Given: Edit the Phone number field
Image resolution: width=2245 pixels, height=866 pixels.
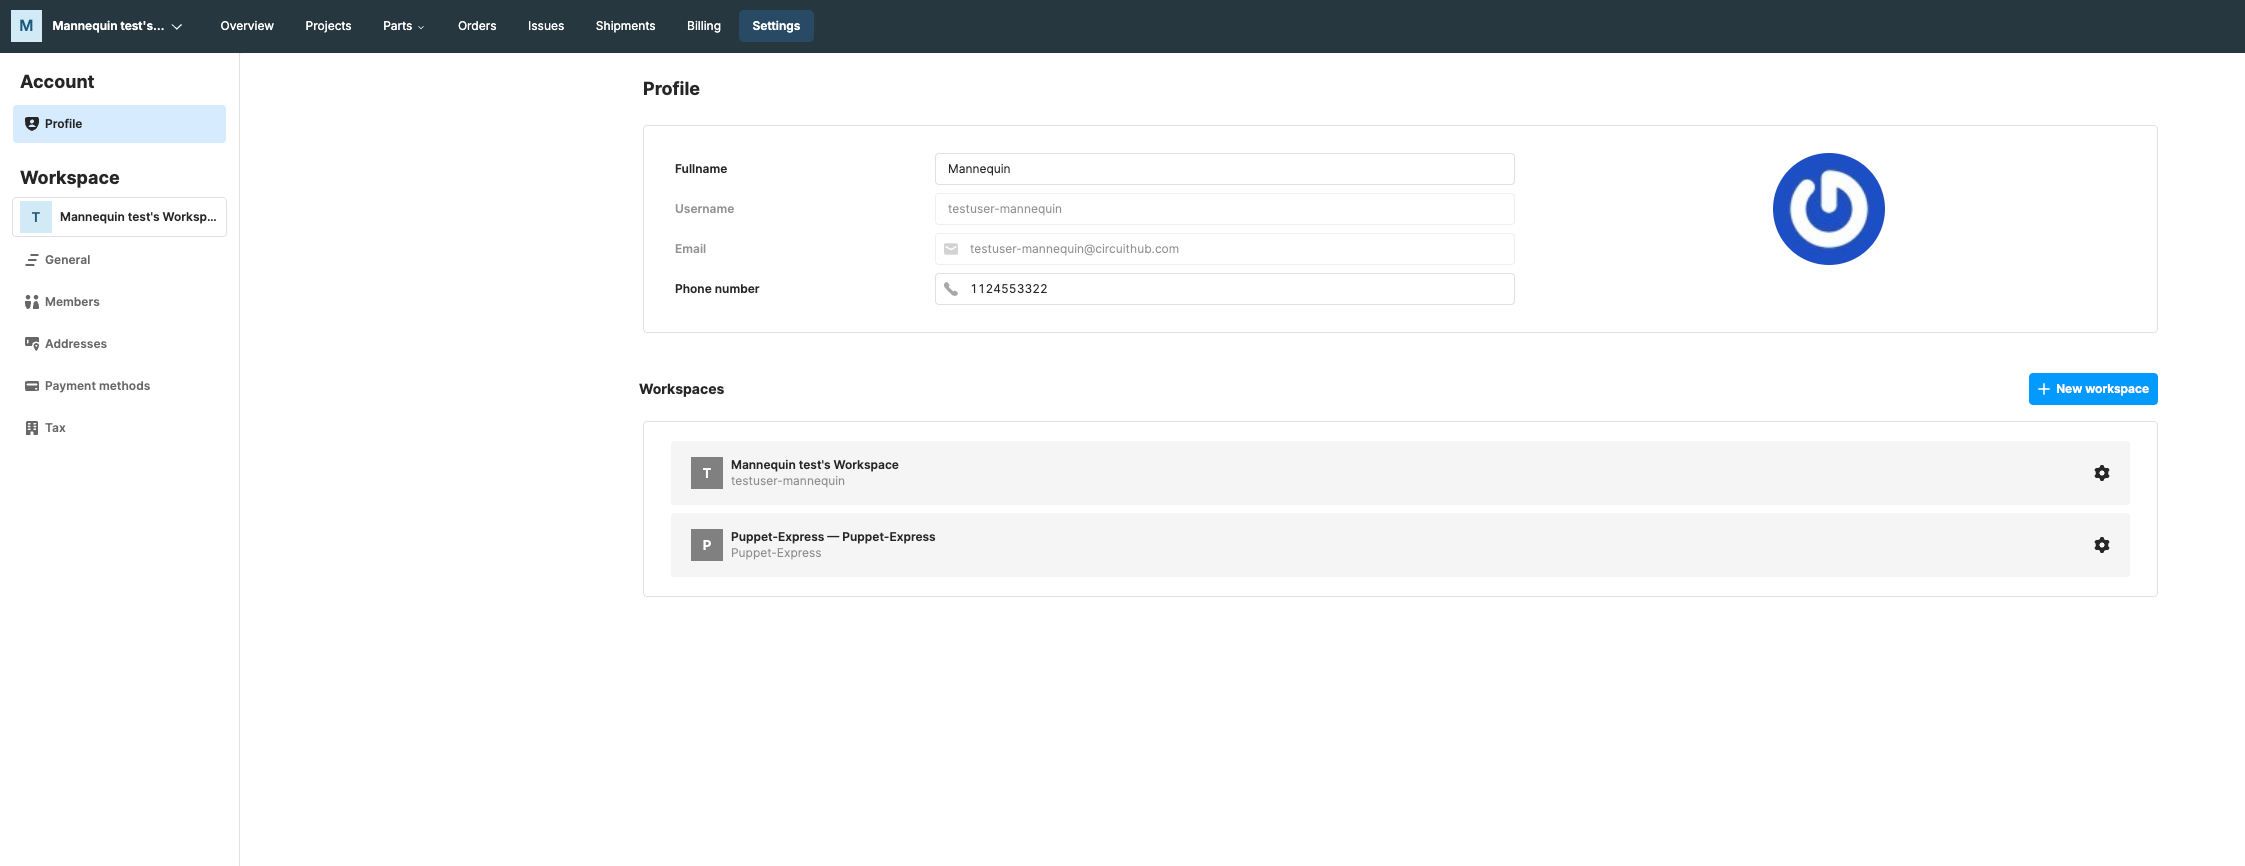Looking at the screenshot, I should 1236,289.
